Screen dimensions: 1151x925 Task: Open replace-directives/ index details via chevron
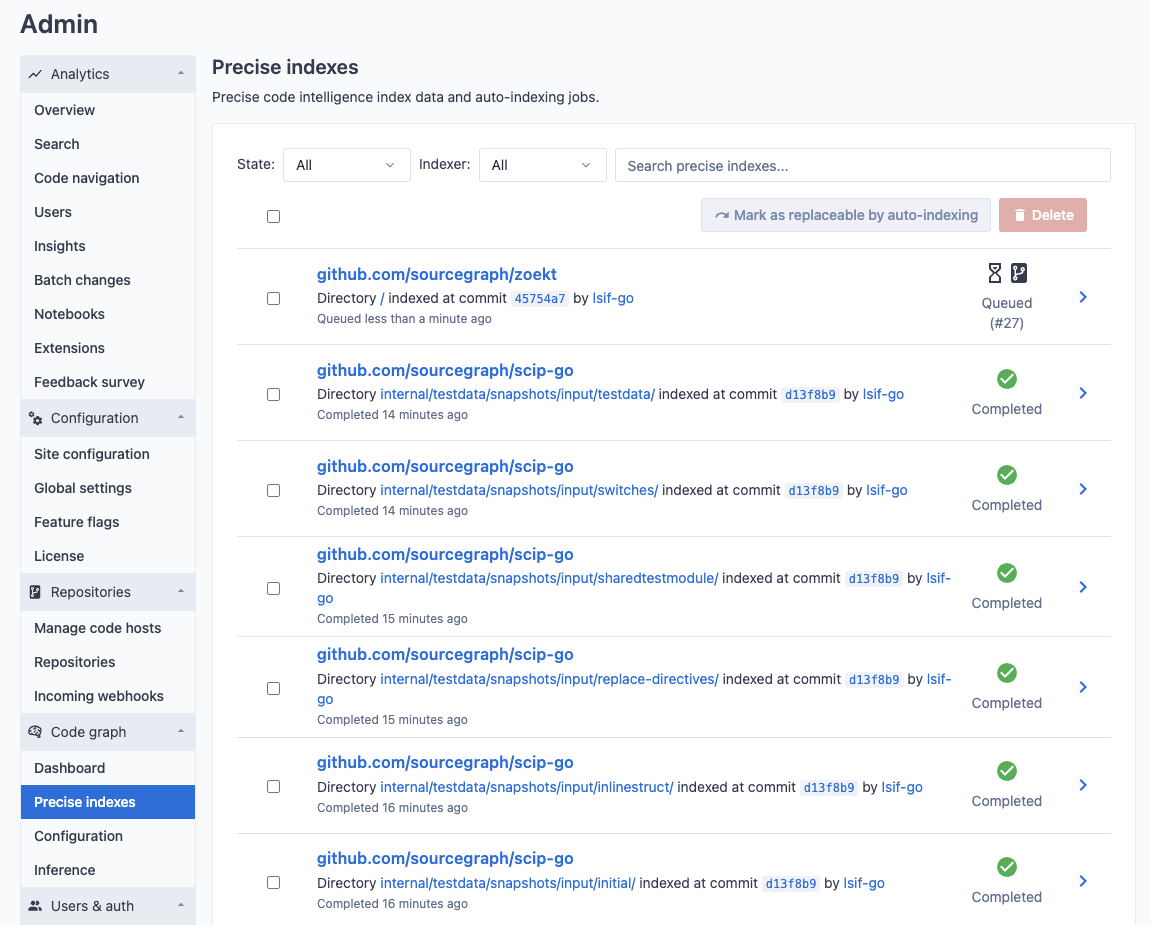tap(1083, 687)
